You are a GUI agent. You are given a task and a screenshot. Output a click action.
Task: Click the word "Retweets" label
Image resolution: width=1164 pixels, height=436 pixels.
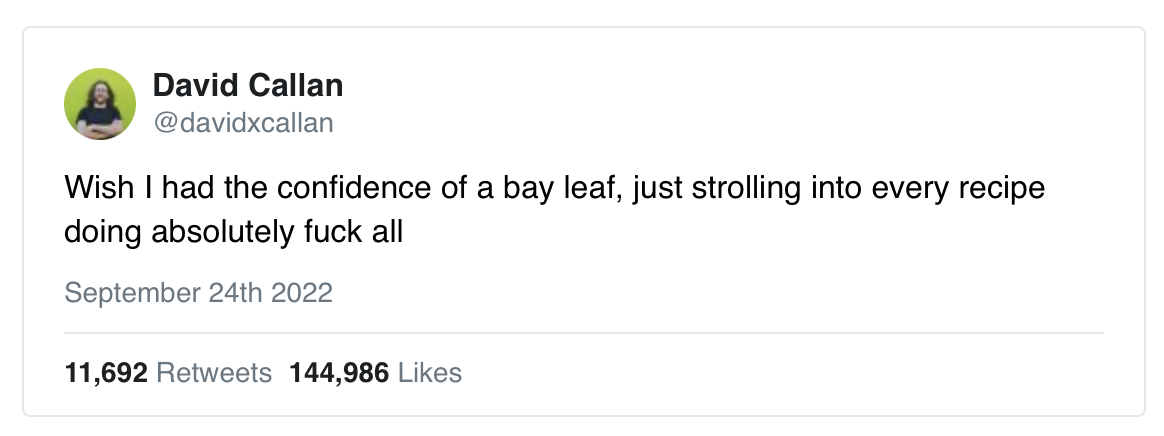pos(214,373)
